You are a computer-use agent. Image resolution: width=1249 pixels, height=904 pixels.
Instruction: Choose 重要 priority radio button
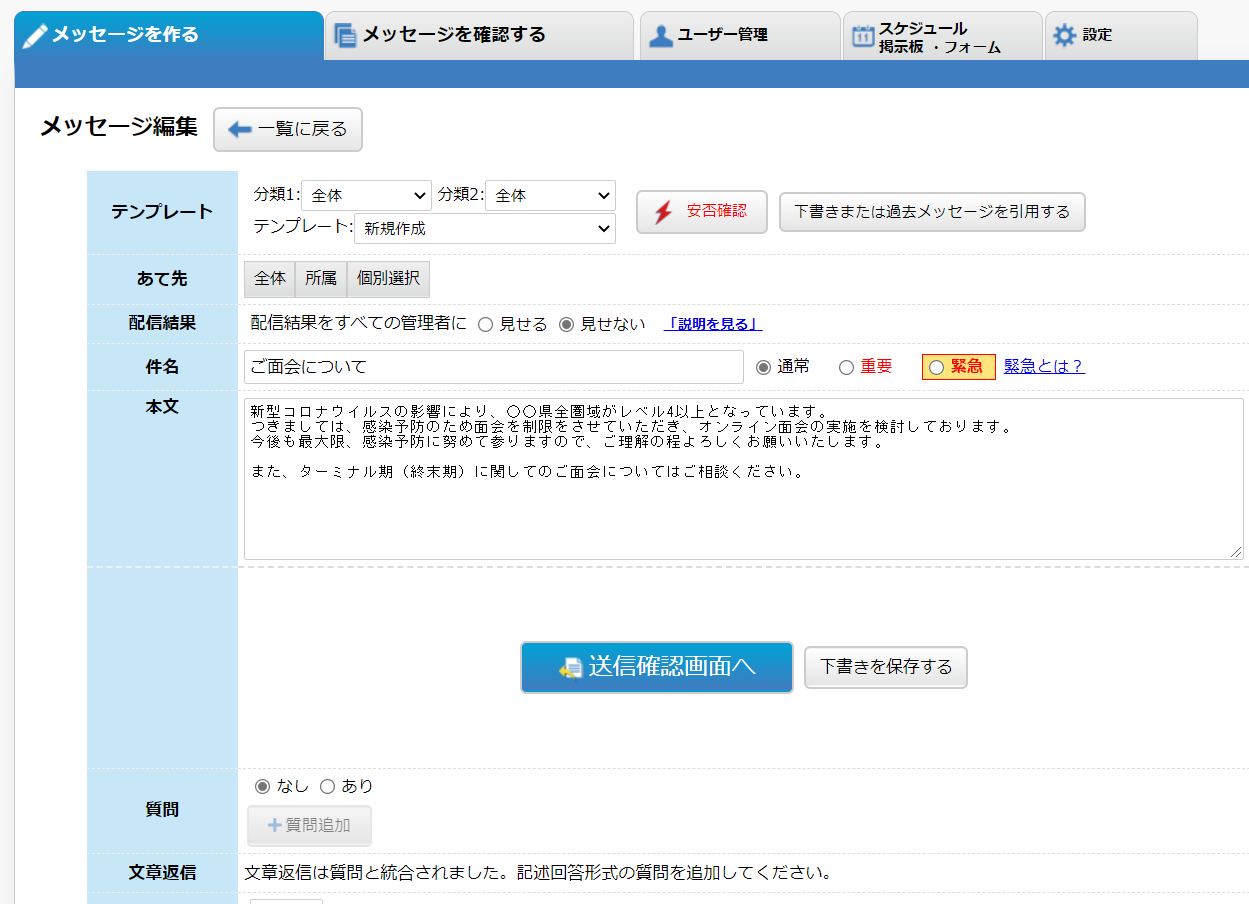pyautogui.click(x=846, y=367)
